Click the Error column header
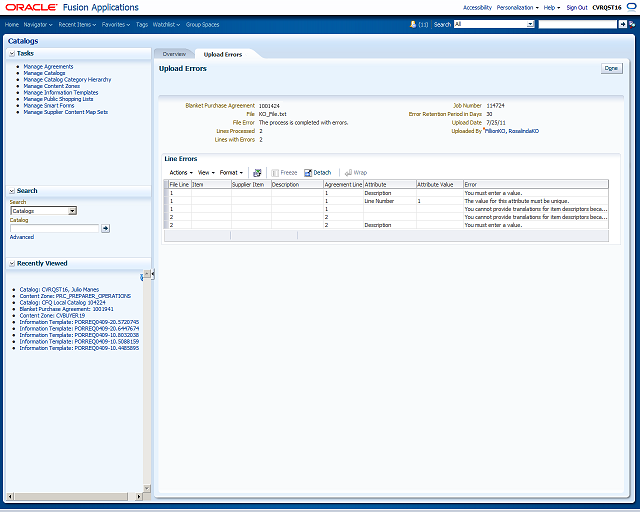 coord(536,185)
